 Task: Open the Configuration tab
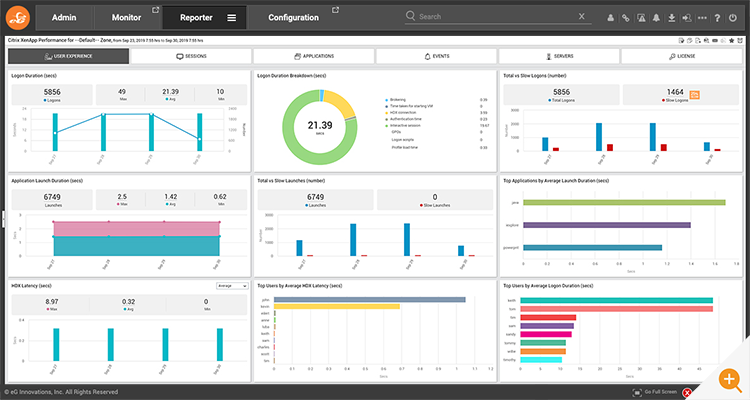[x=293, y=18]
